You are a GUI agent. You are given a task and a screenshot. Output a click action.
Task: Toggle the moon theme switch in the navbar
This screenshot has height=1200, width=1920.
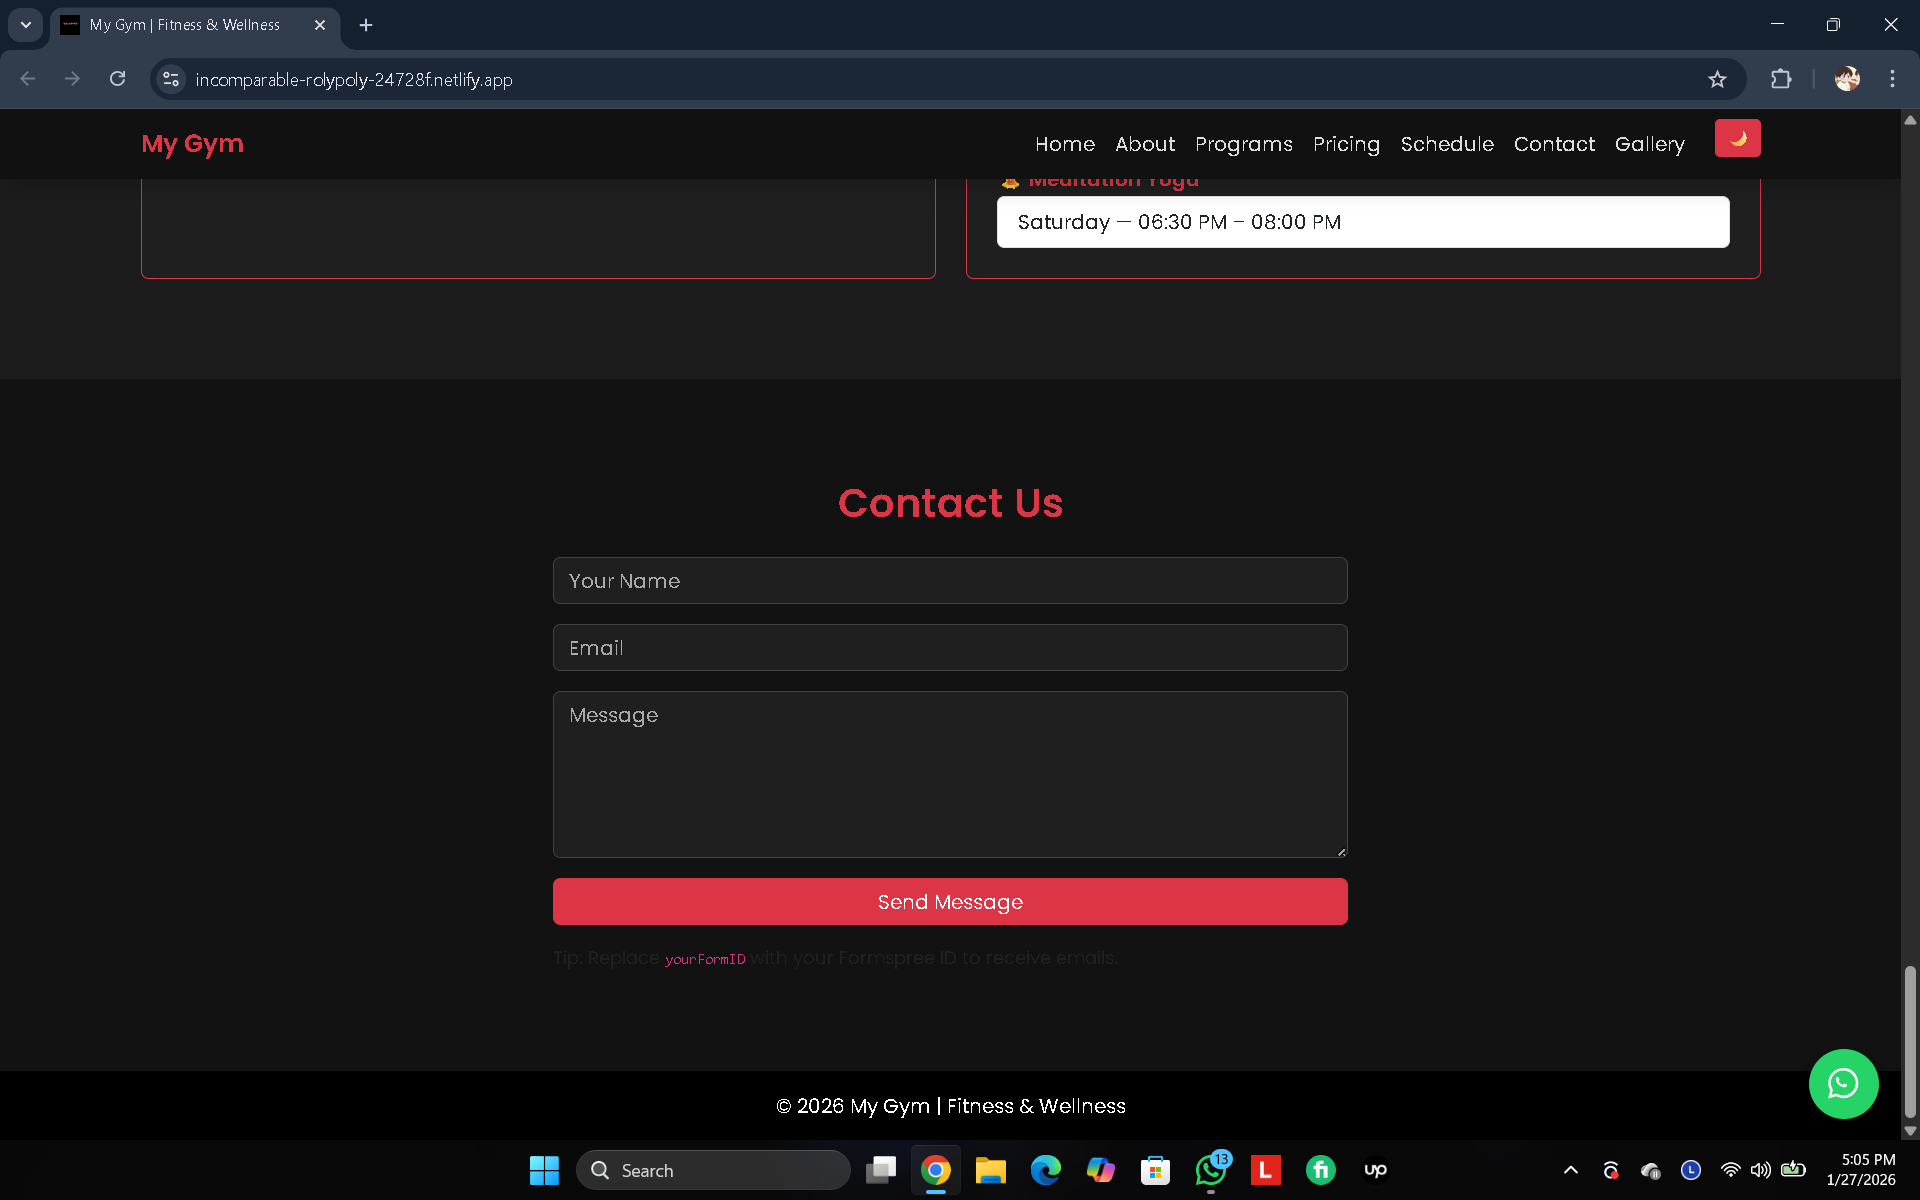point(1738,138)
